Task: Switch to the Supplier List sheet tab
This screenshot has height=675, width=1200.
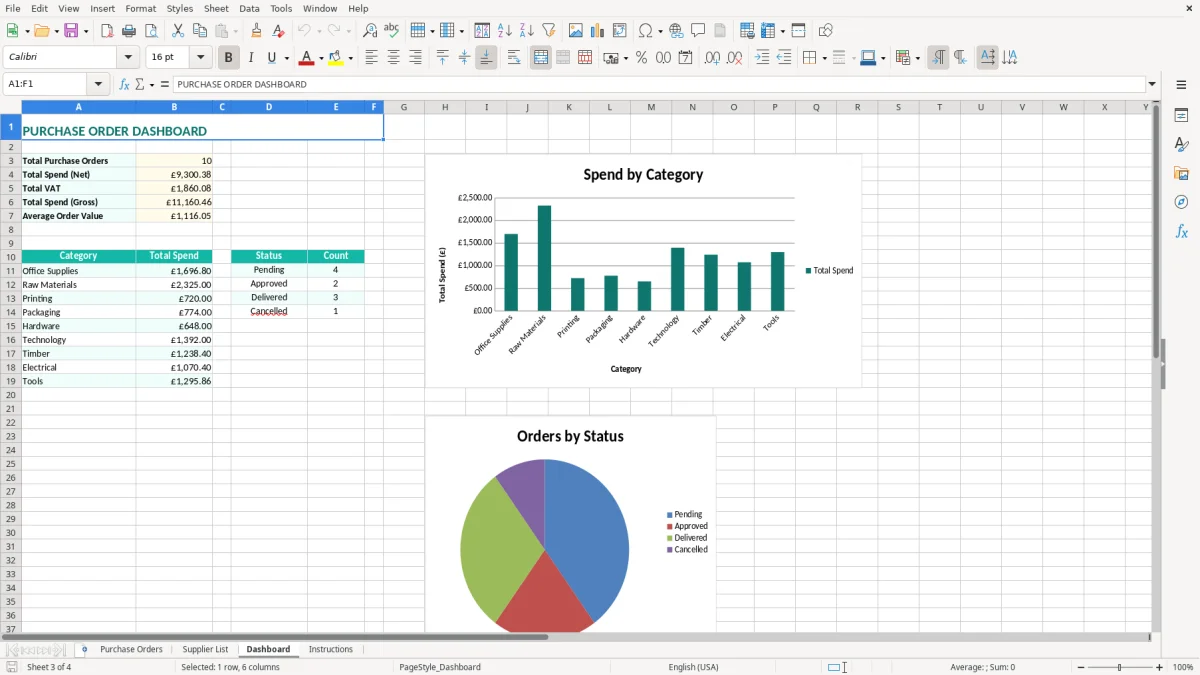Action: pyautogui.click(x=205, y=650)
